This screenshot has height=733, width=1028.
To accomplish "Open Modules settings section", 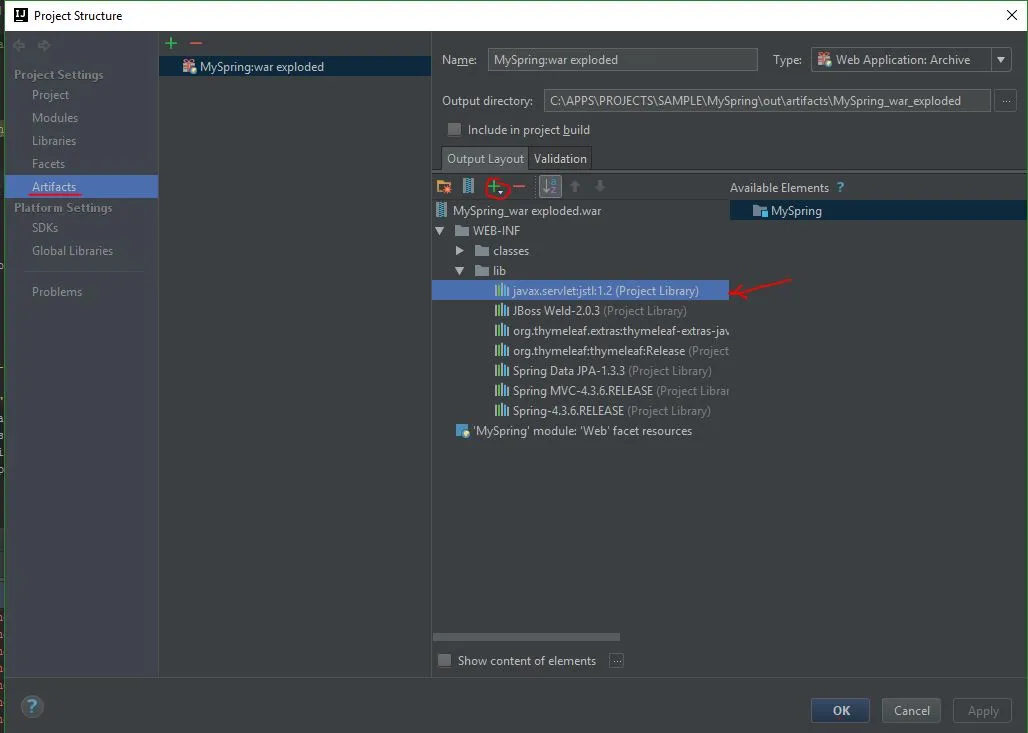I will (55, 118).
